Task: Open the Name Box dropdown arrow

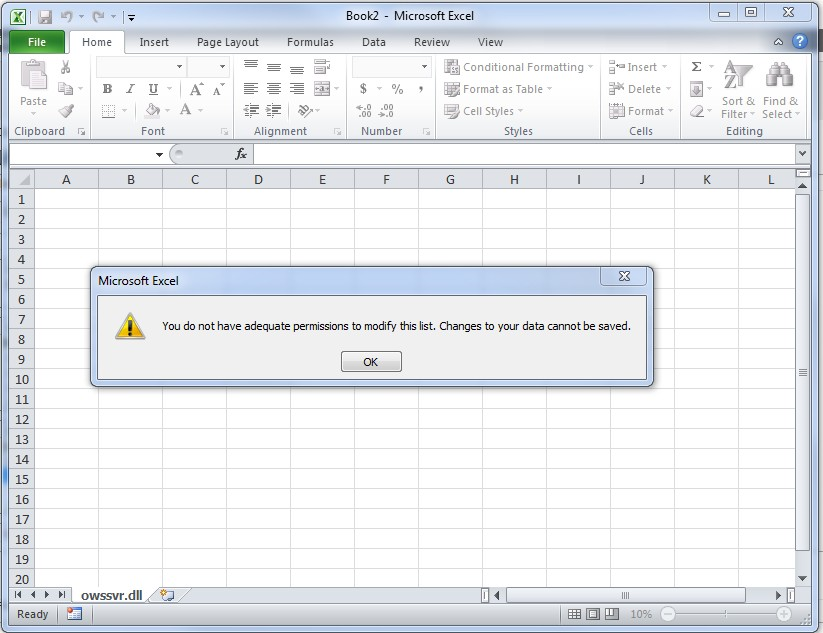Action: (159, 154)
